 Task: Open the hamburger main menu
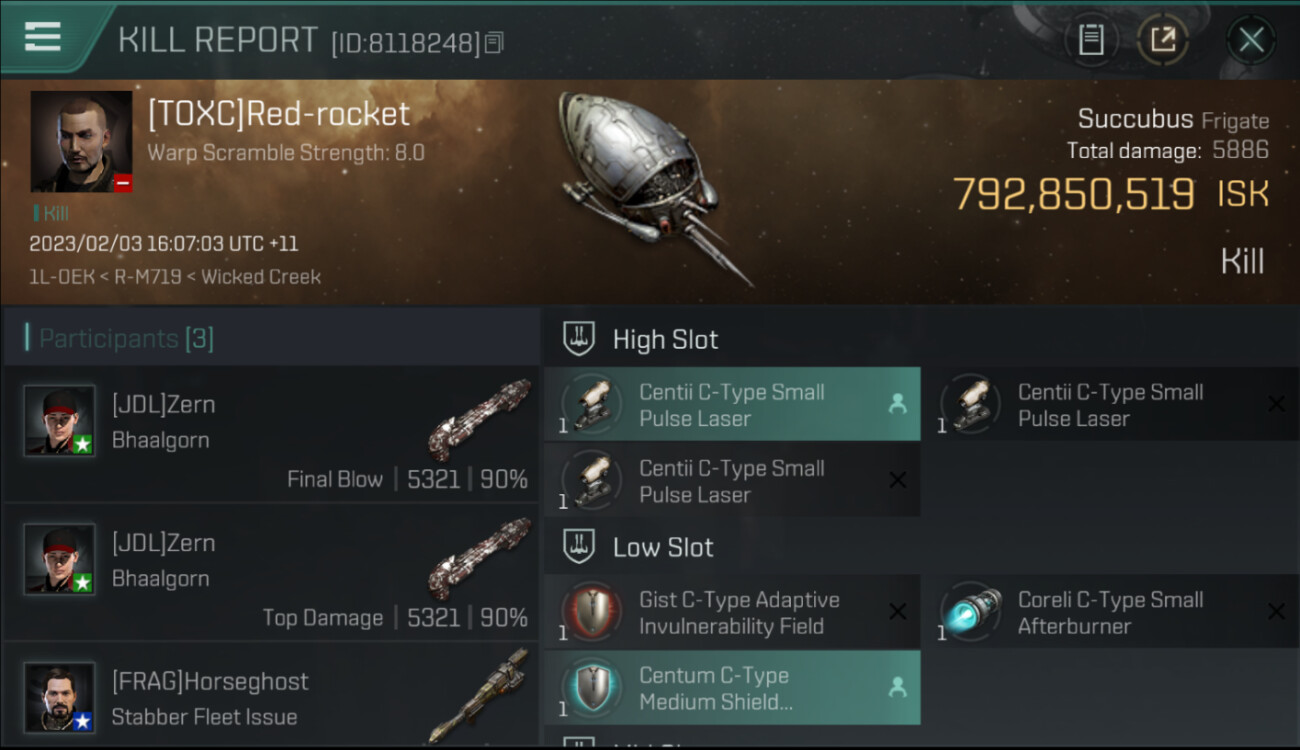point(42,37)
